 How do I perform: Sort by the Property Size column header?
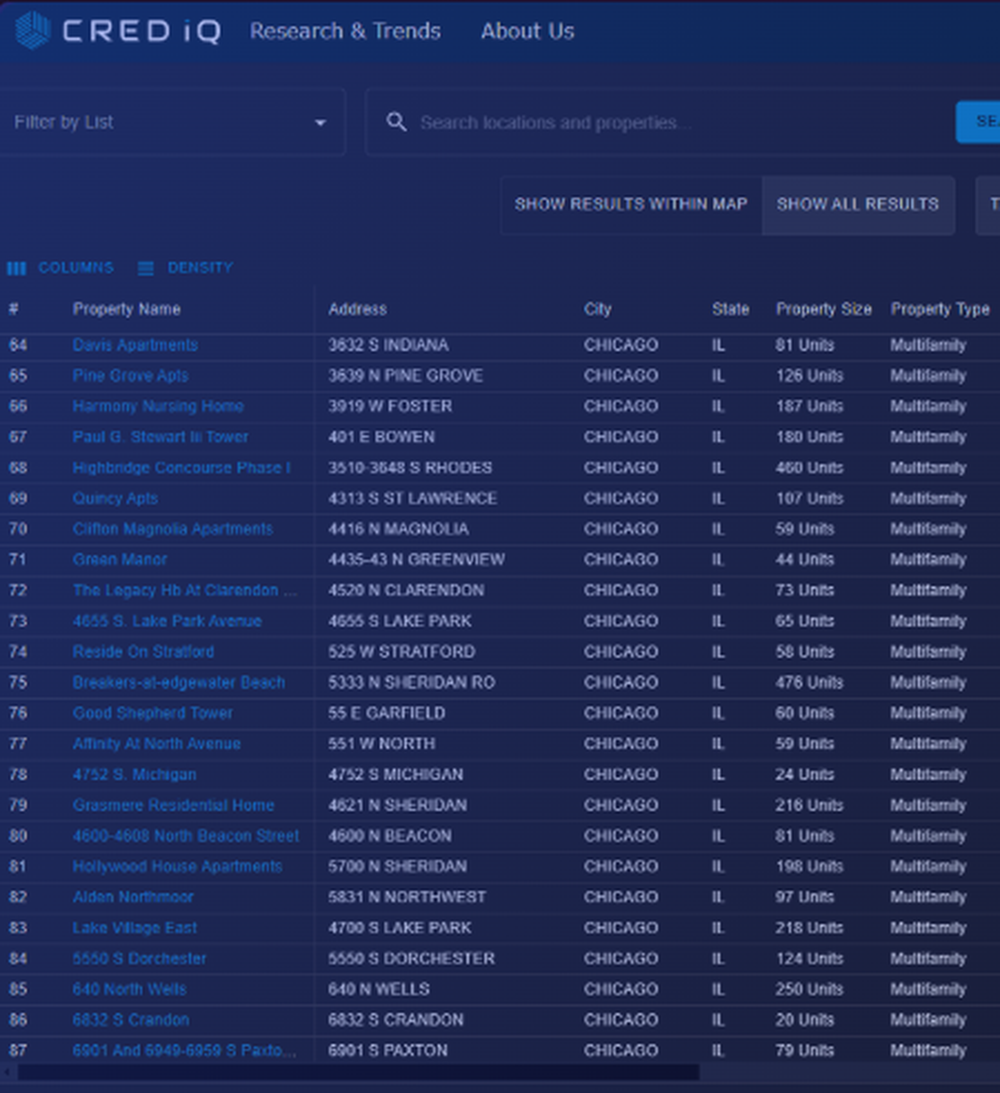(823, 309)
